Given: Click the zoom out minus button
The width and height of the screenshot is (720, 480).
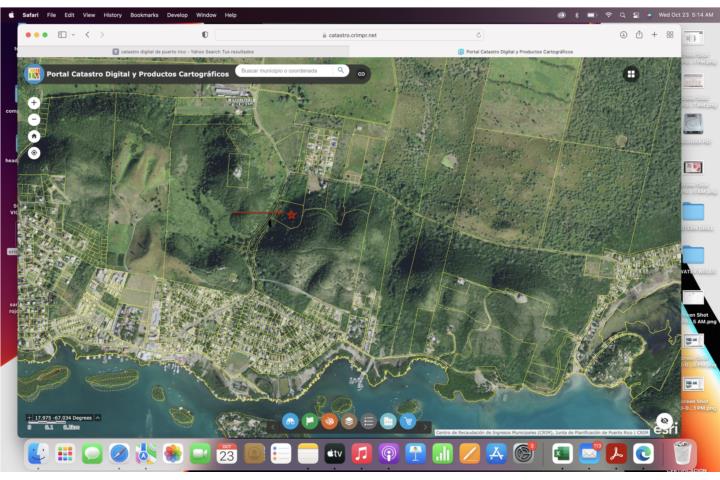Looking at the screenshot, I should click(34, 119).
